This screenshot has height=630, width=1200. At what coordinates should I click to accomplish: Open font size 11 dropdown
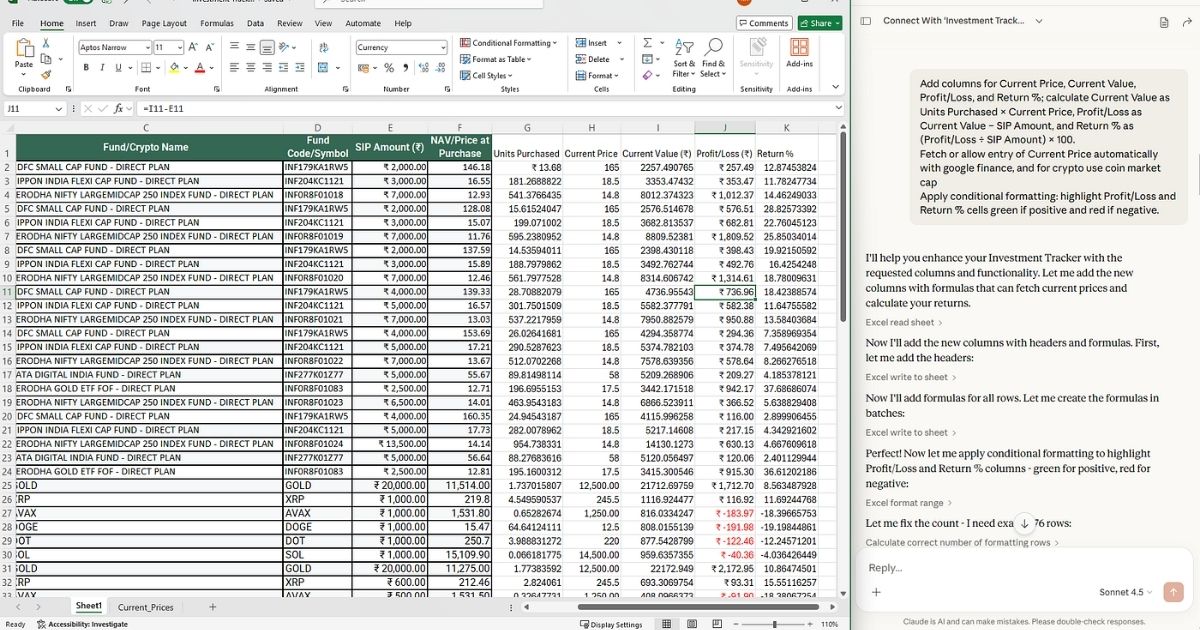pos(180,47)
